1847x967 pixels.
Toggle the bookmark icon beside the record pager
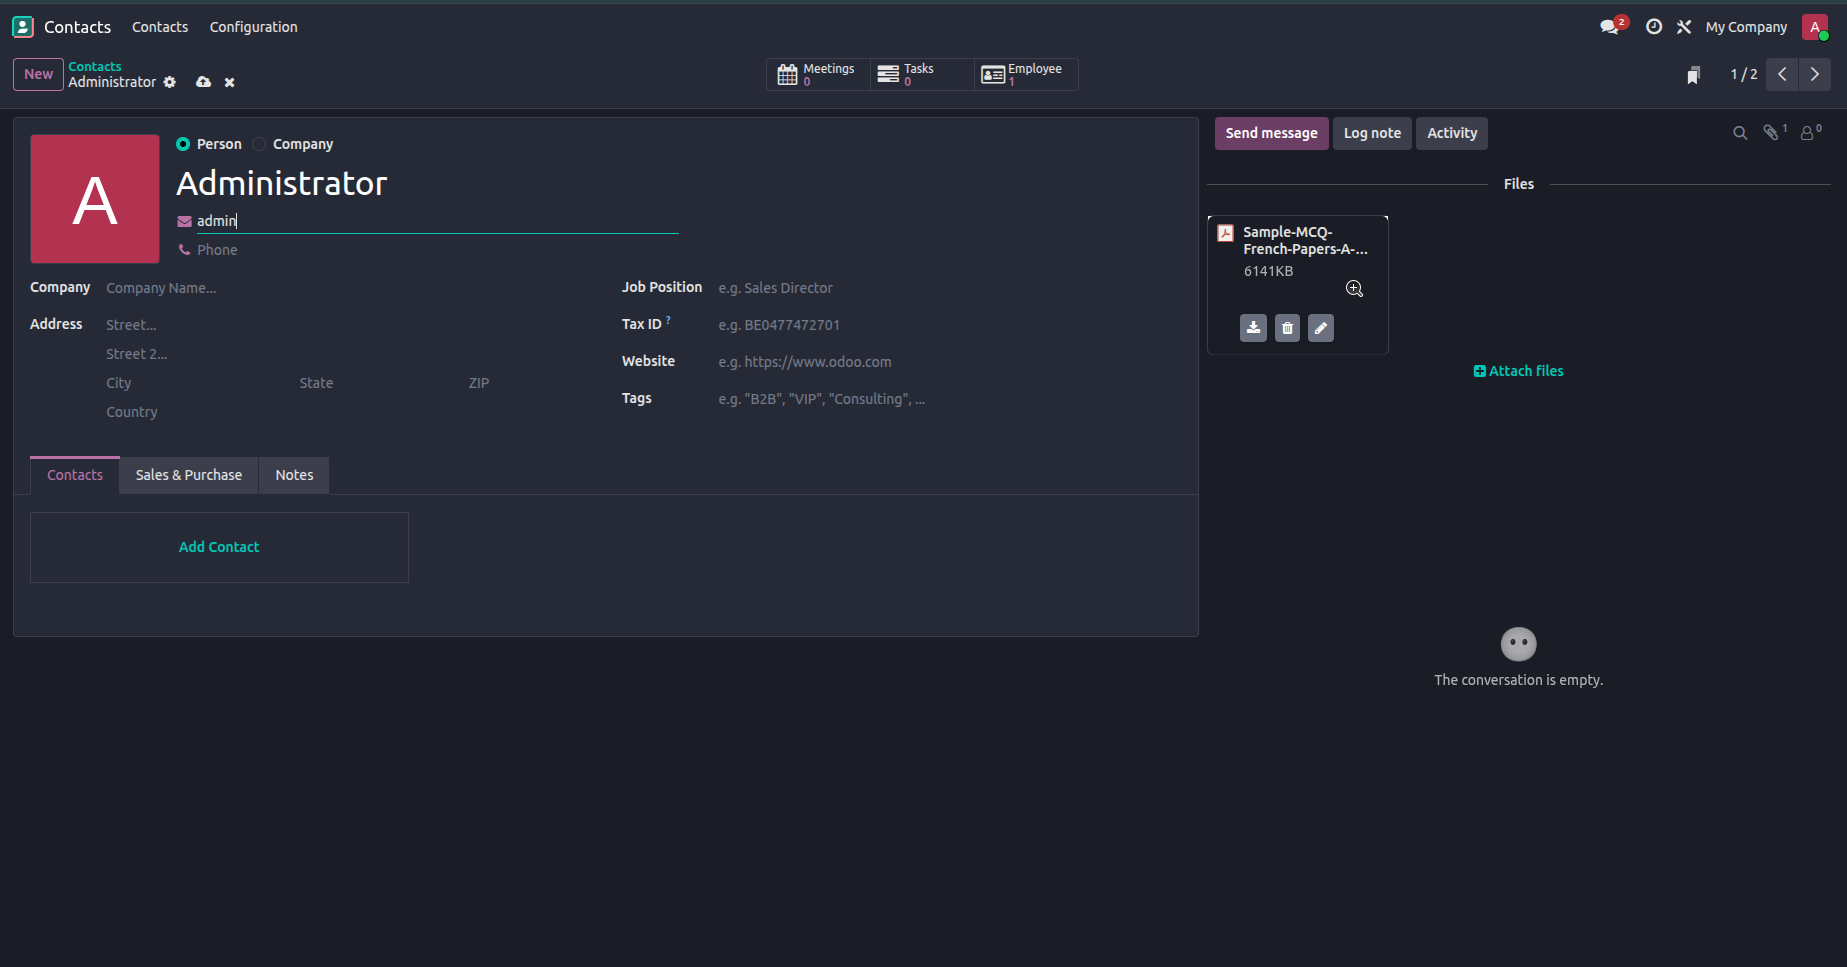tap(1693, 75)
